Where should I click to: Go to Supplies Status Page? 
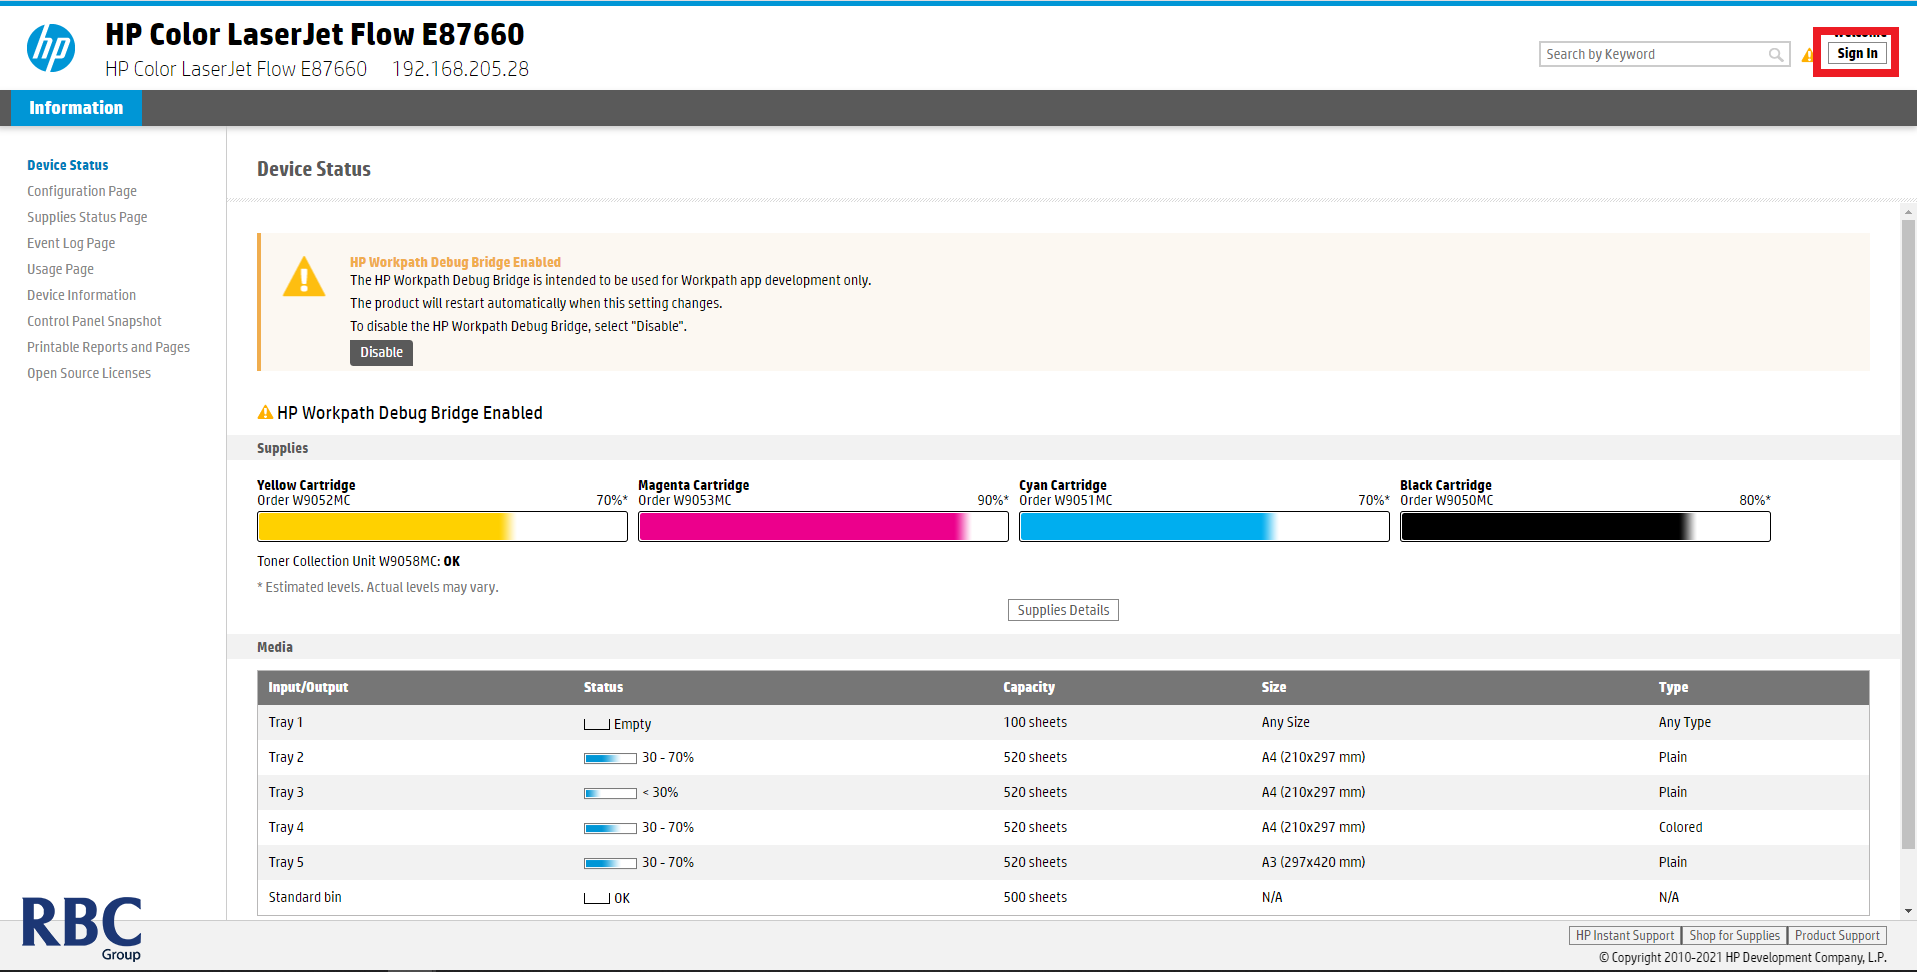(87, 217)
